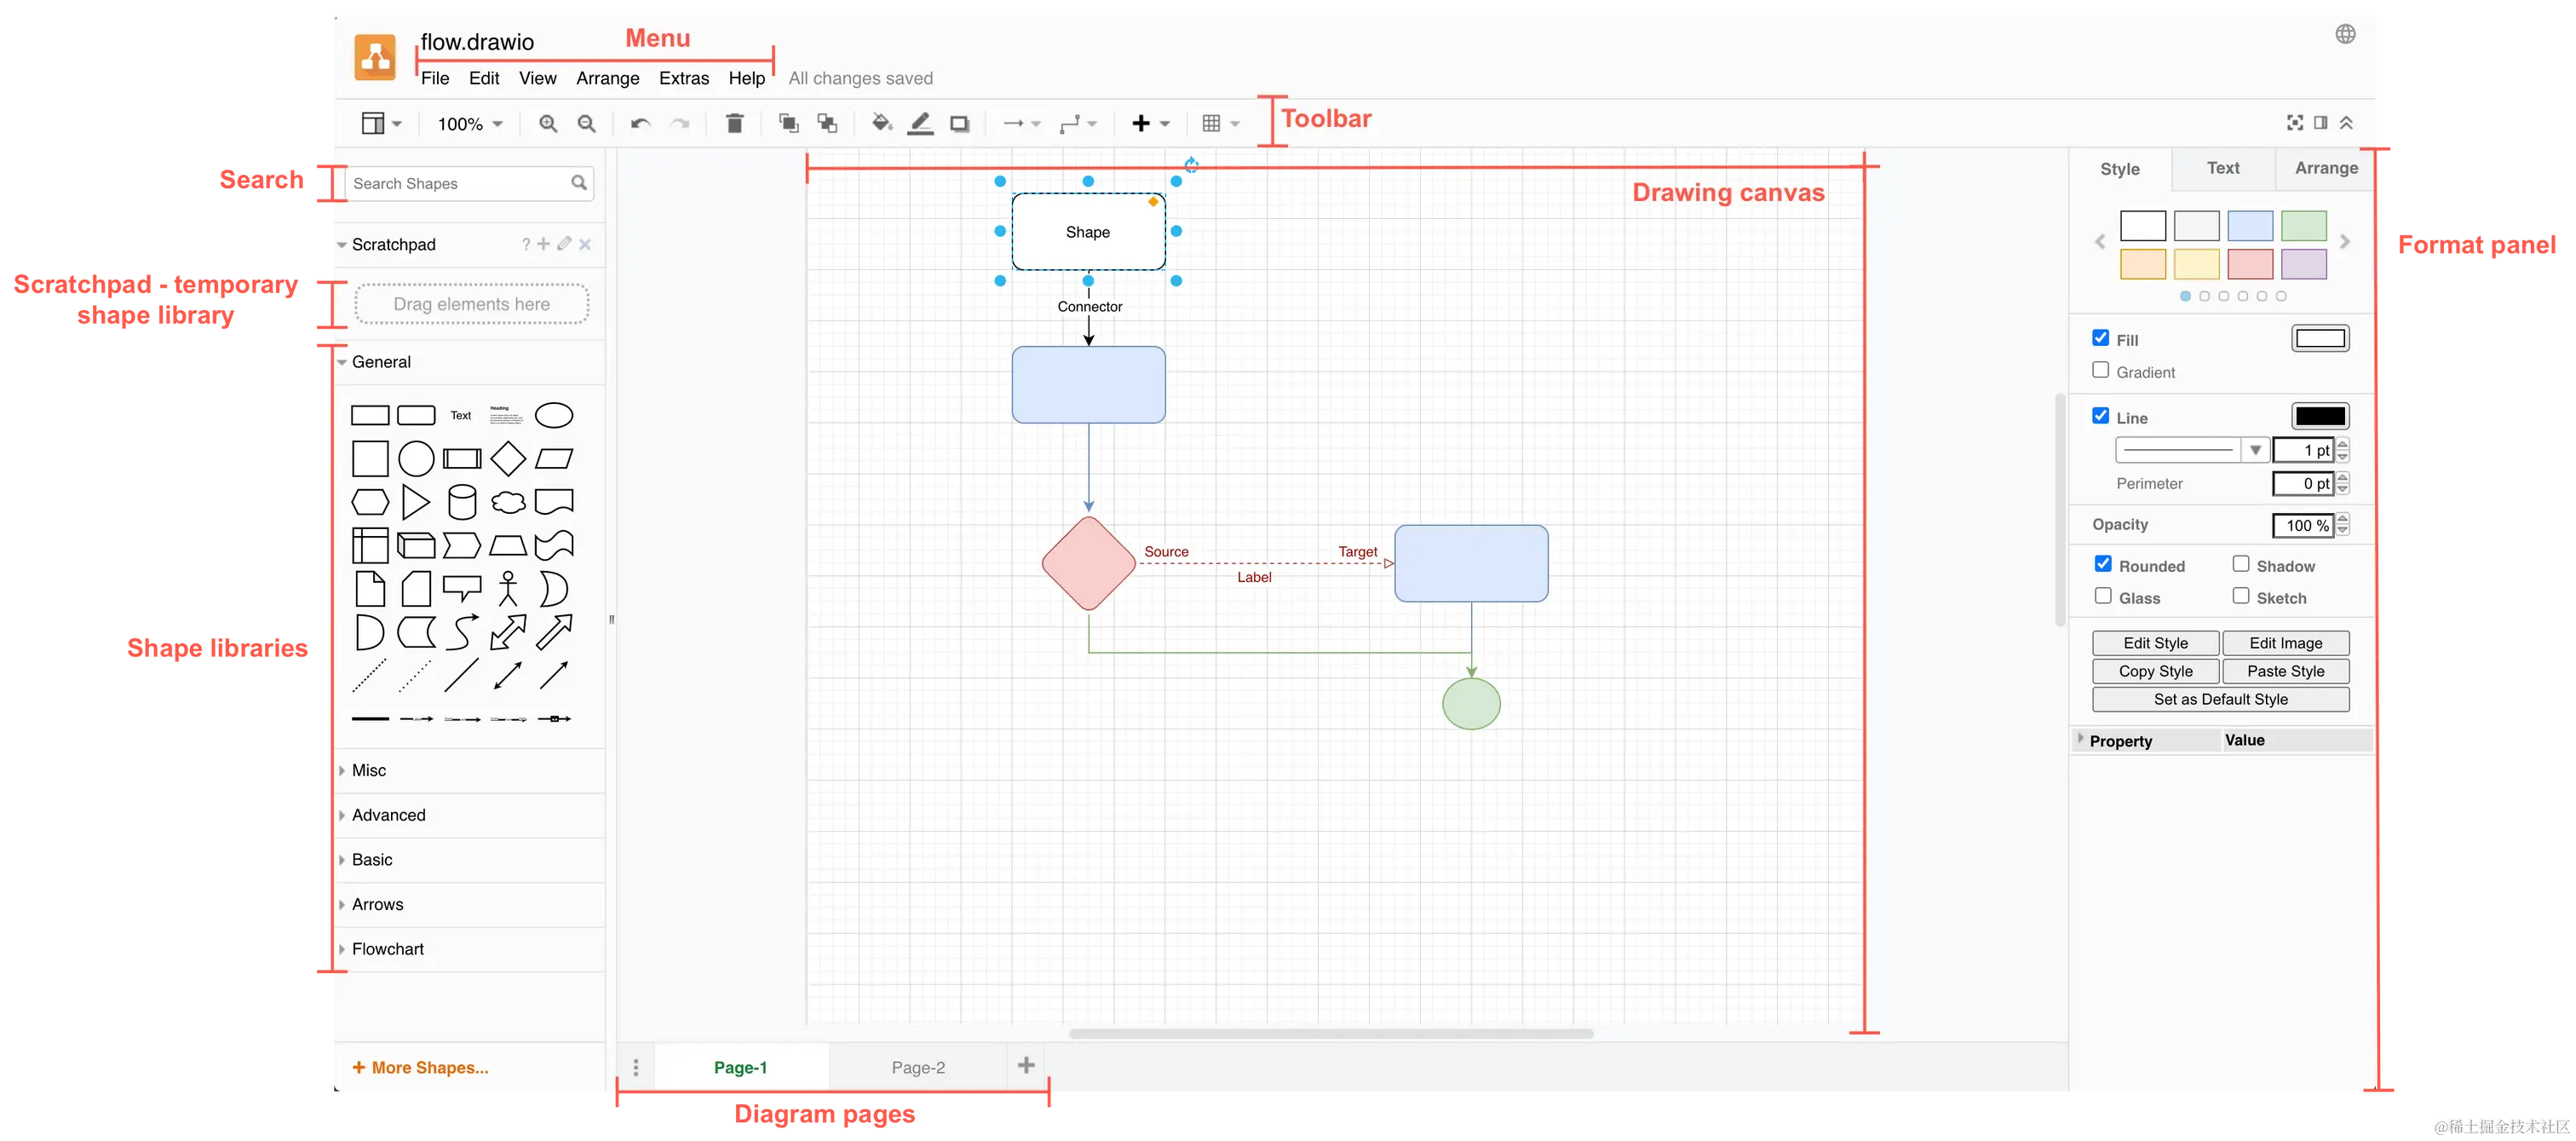Pick the light green style swatch
The image size is (2576, 1141).
coord(2304,226)
